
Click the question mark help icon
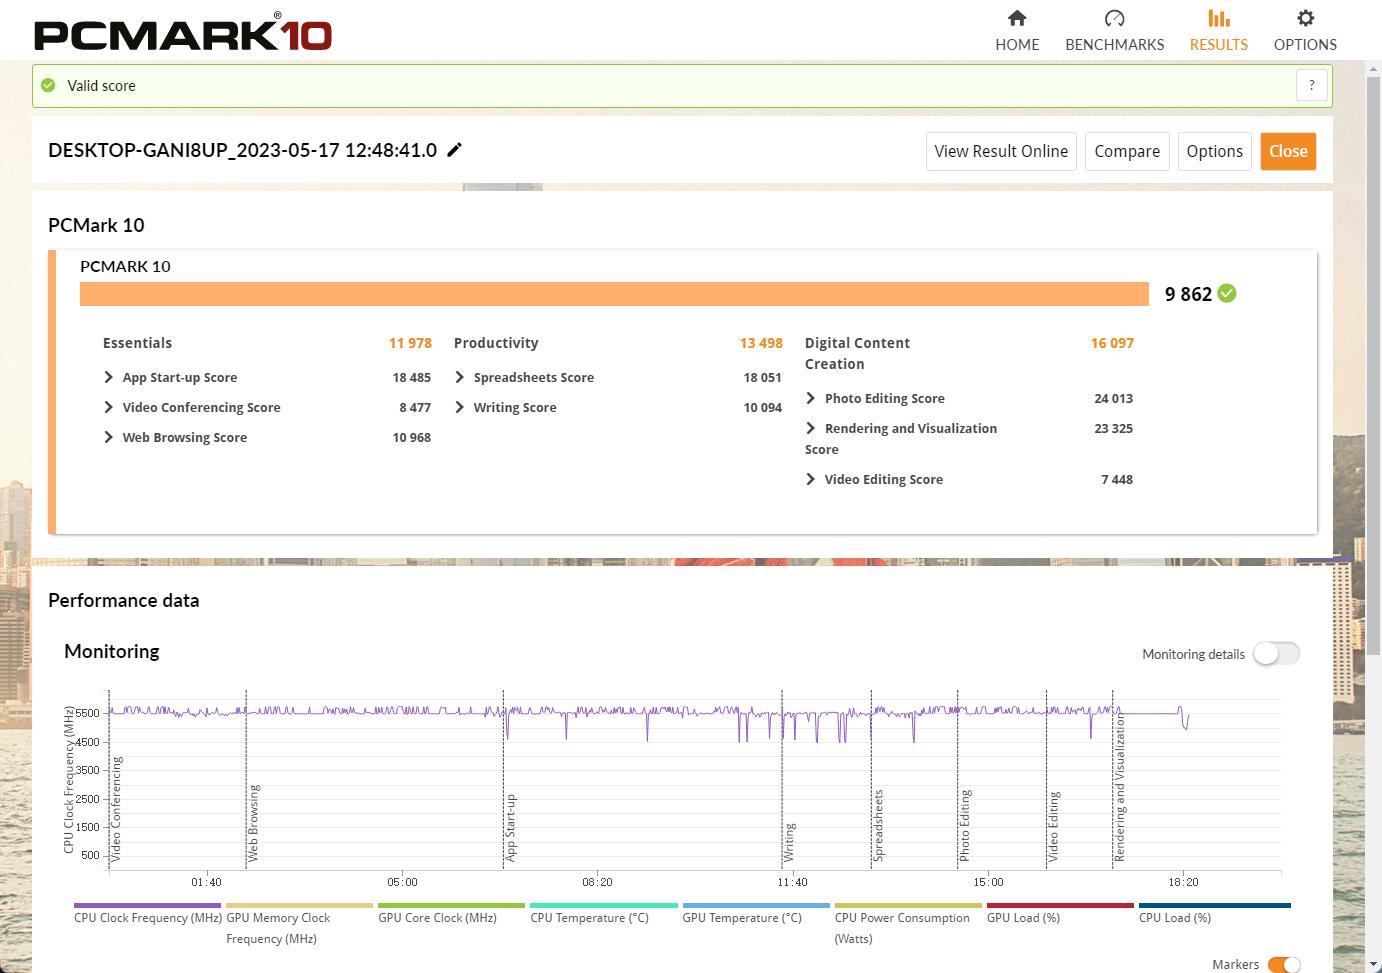pyautogui.click(x=1312, y=86)
